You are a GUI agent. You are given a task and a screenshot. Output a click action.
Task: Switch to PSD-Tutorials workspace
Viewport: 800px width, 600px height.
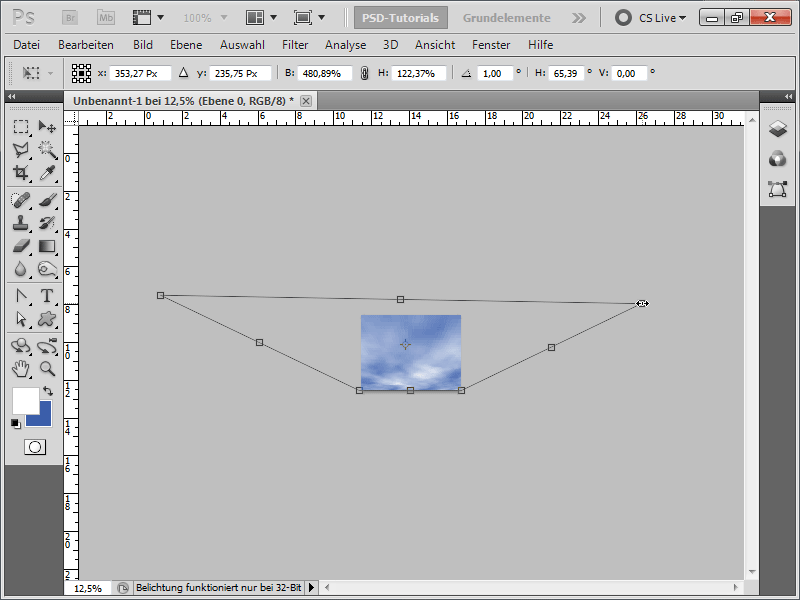401,18
